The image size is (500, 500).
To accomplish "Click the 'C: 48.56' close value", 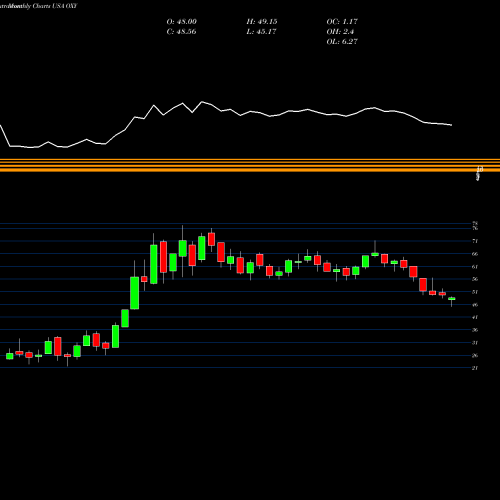I will pos(181,32).
